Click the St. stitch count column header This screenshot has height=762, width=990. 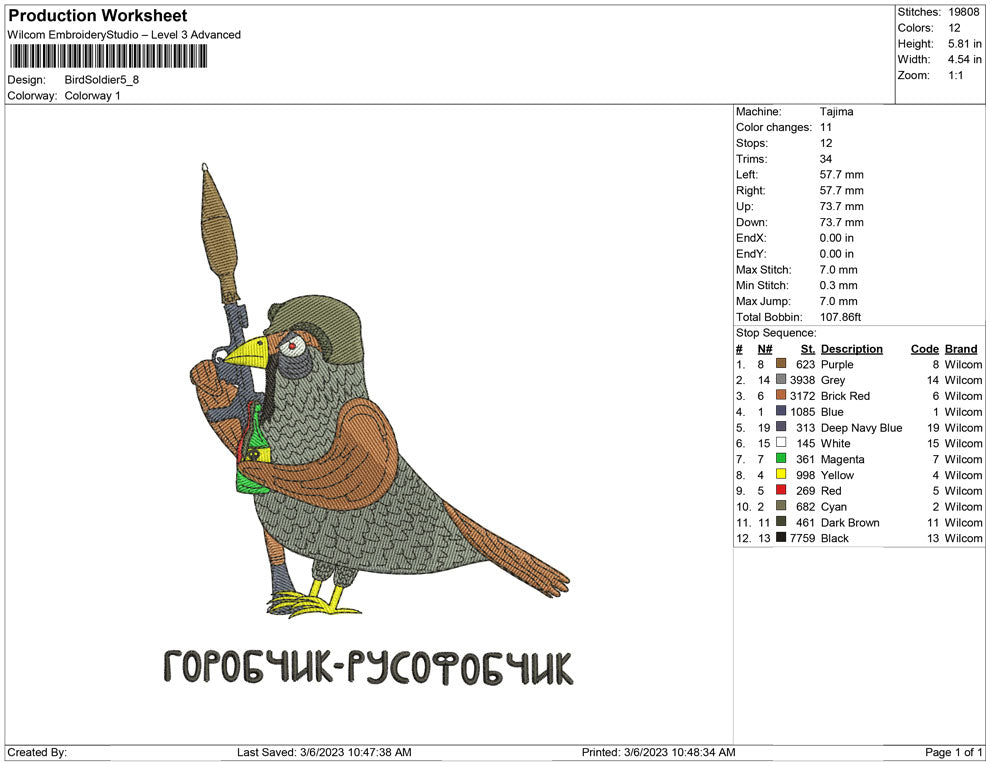(808, 349)
